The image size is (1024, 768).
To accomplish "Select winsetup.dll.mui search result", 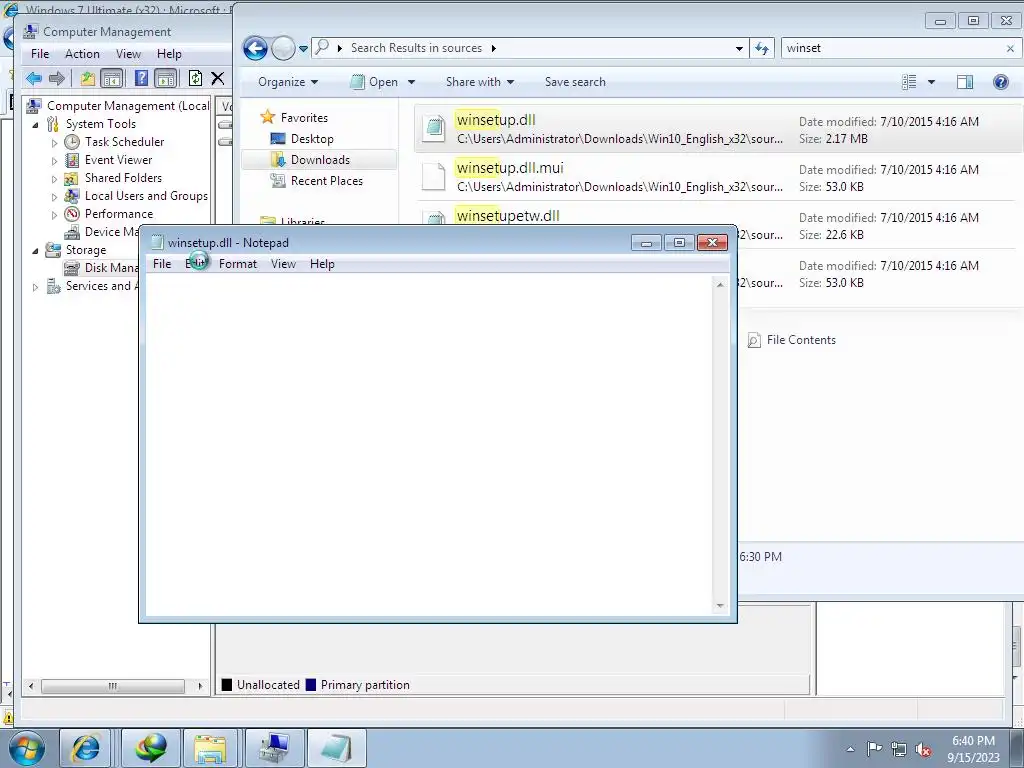I will 719,177.
